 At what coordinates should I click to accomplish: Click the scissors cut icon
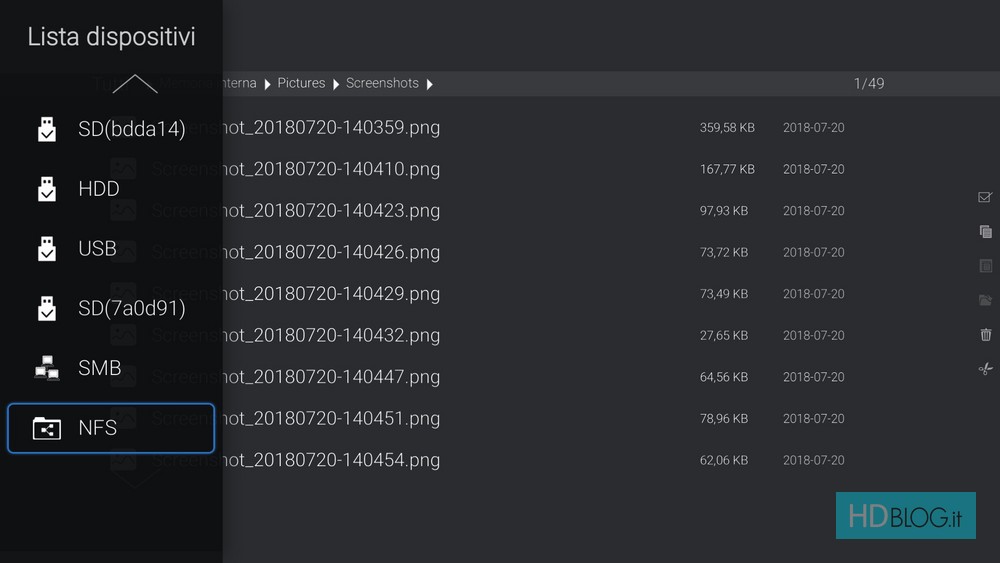[985, 369]
